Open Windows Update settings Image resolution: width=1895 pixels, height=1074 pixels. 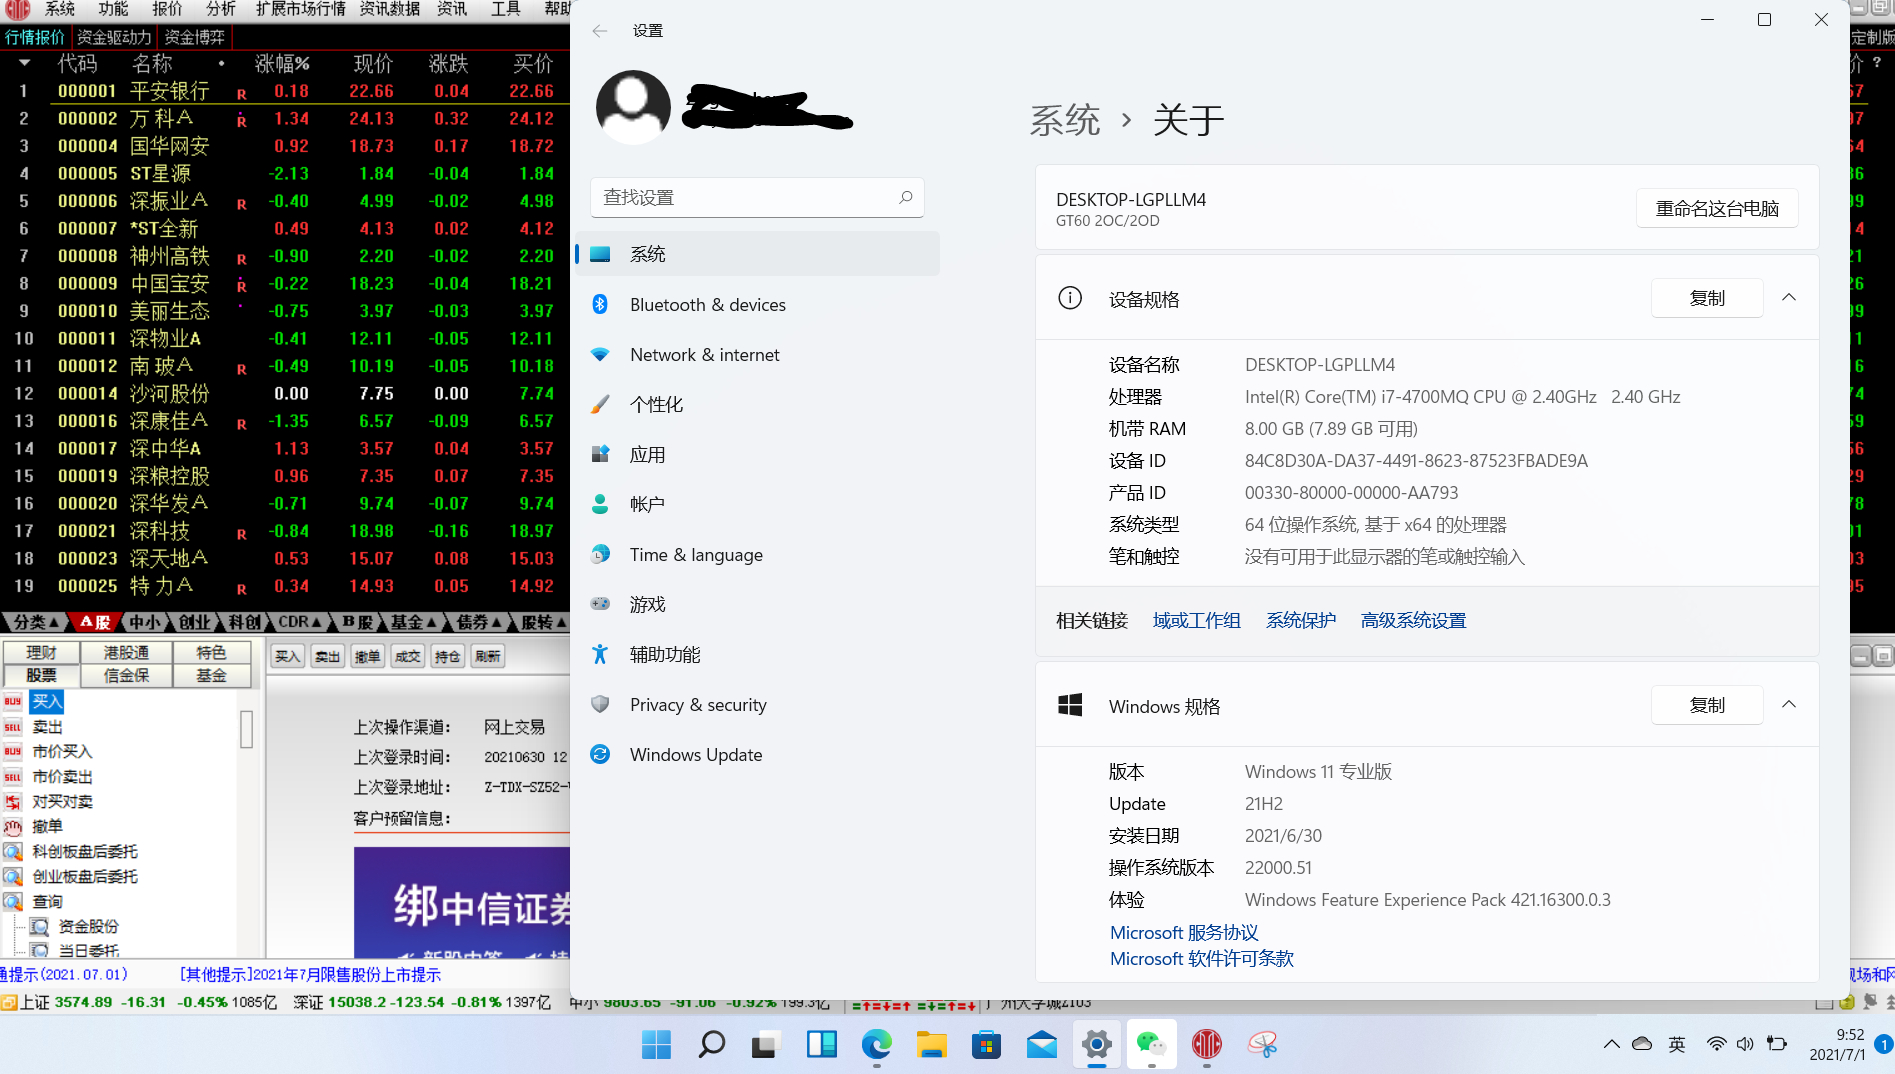click(x=696, y=754)
